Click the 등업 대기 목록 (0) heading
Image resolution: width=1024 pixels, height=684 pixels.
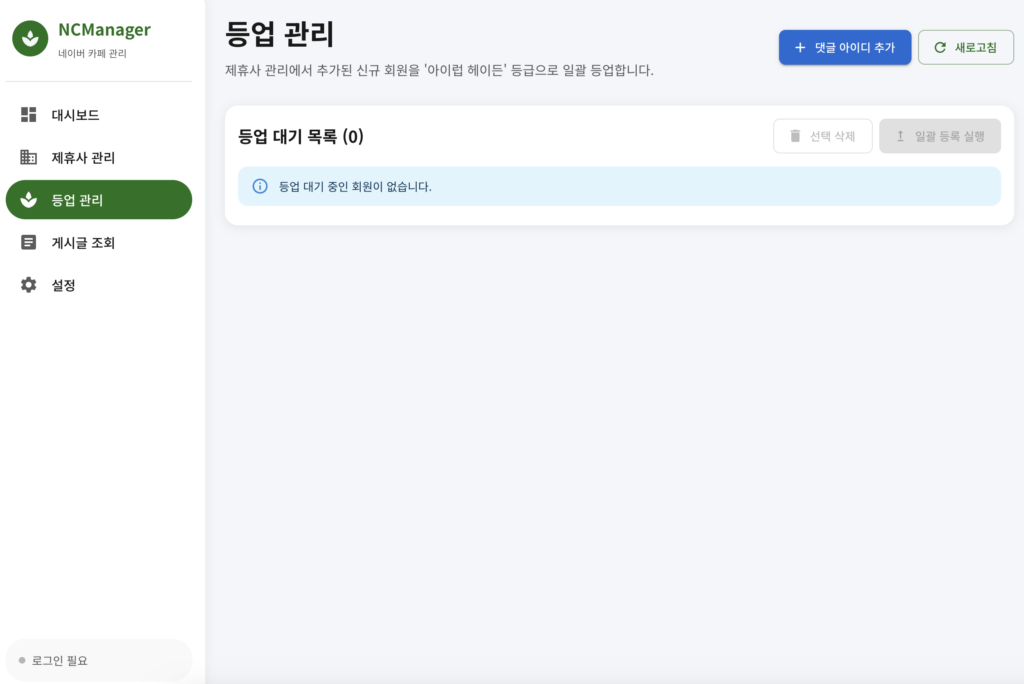coord(301,137)
